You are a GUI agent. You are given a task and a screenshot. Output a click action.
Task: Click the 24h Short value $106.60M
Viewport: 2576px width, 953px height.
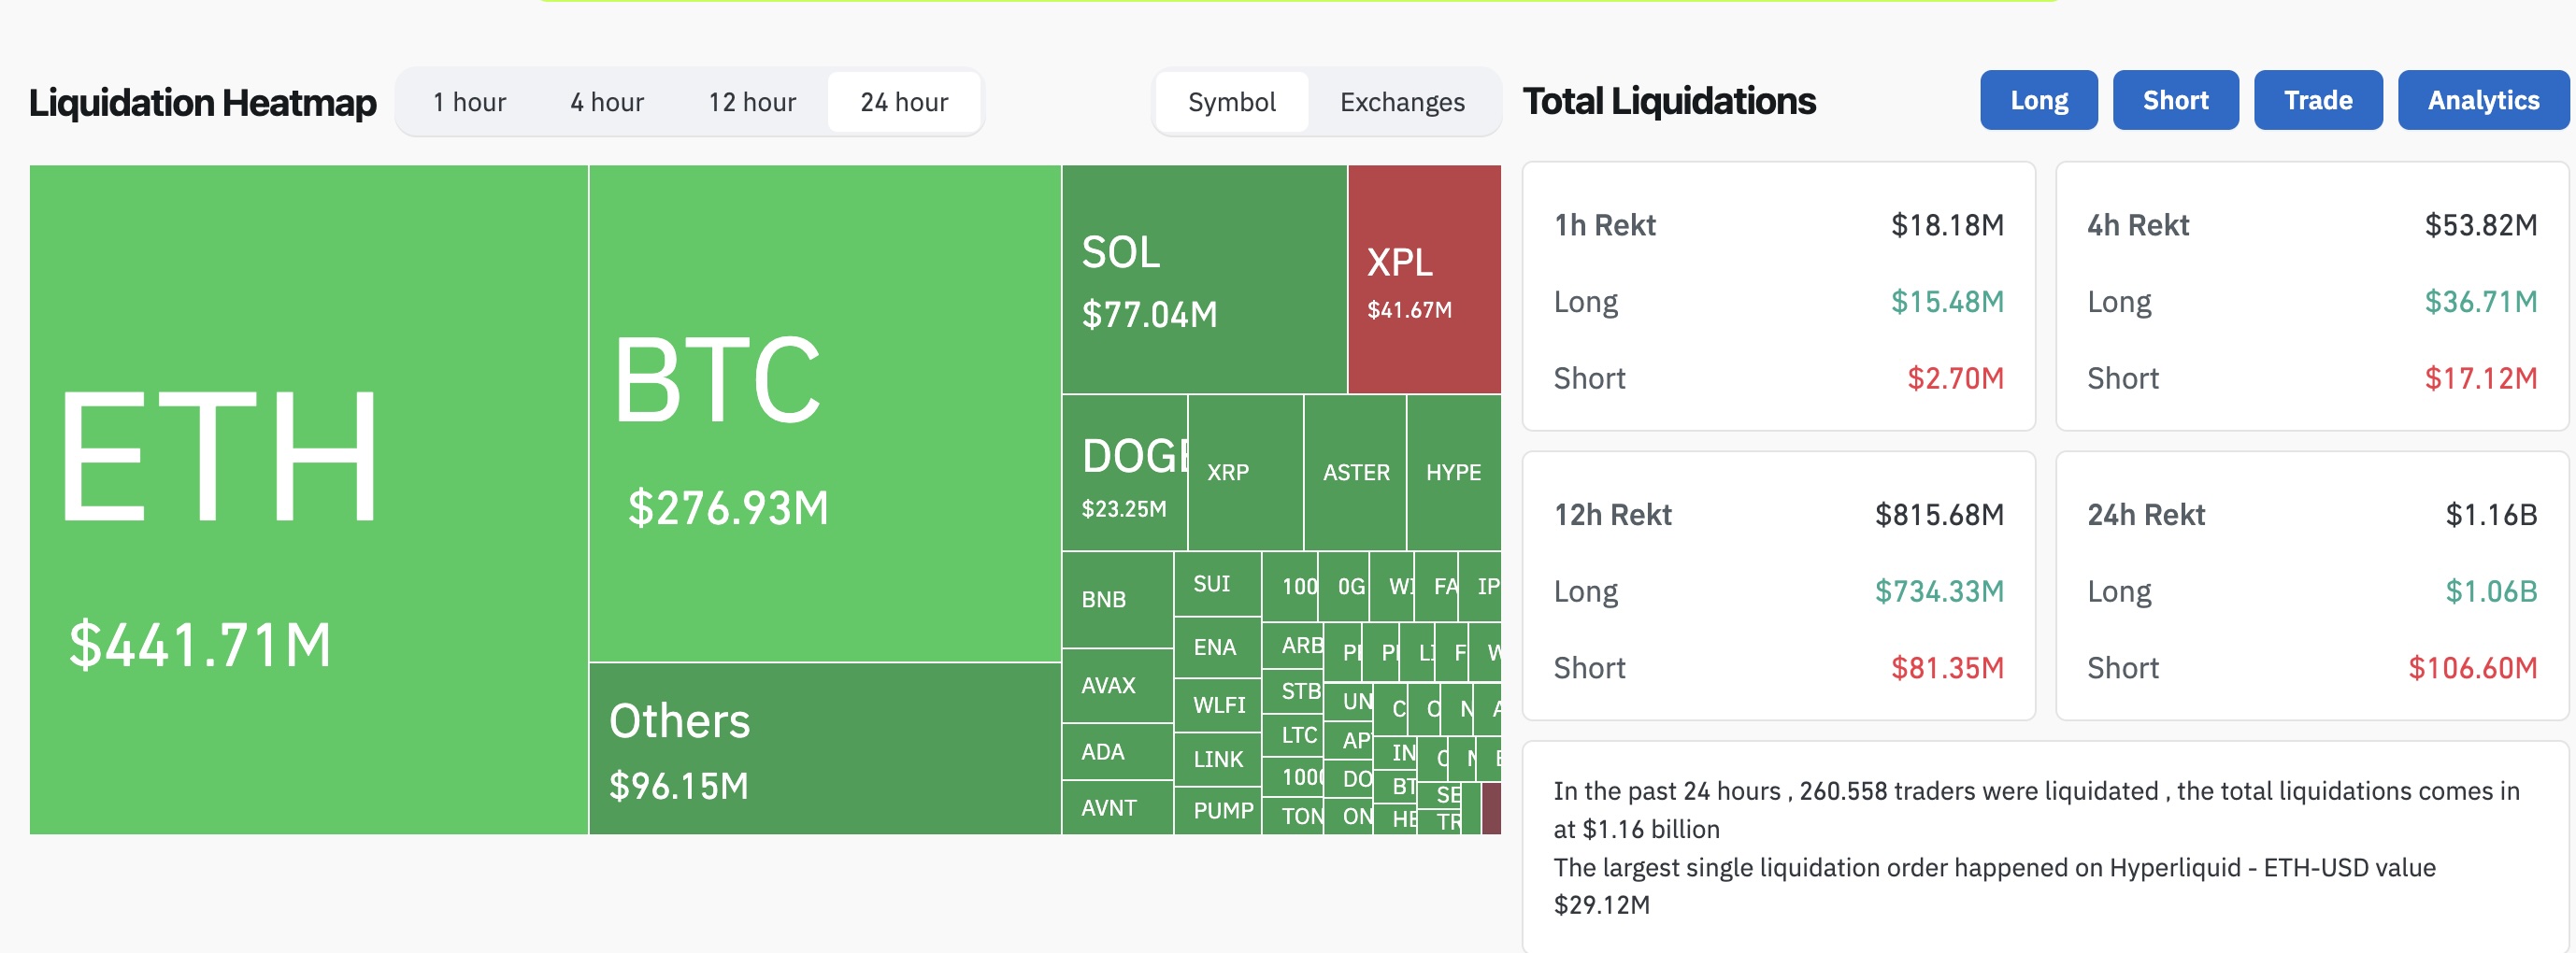coord(2472,668)
